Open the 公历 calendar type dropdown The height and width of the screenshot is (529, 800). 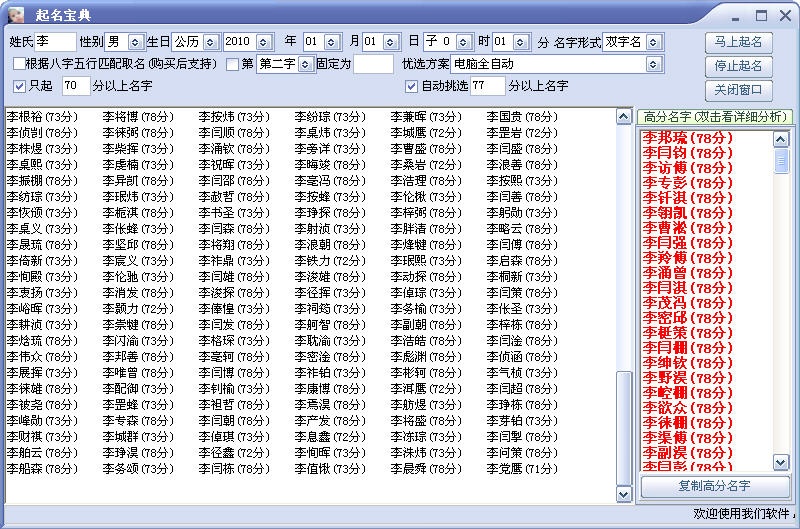[211, 42]
